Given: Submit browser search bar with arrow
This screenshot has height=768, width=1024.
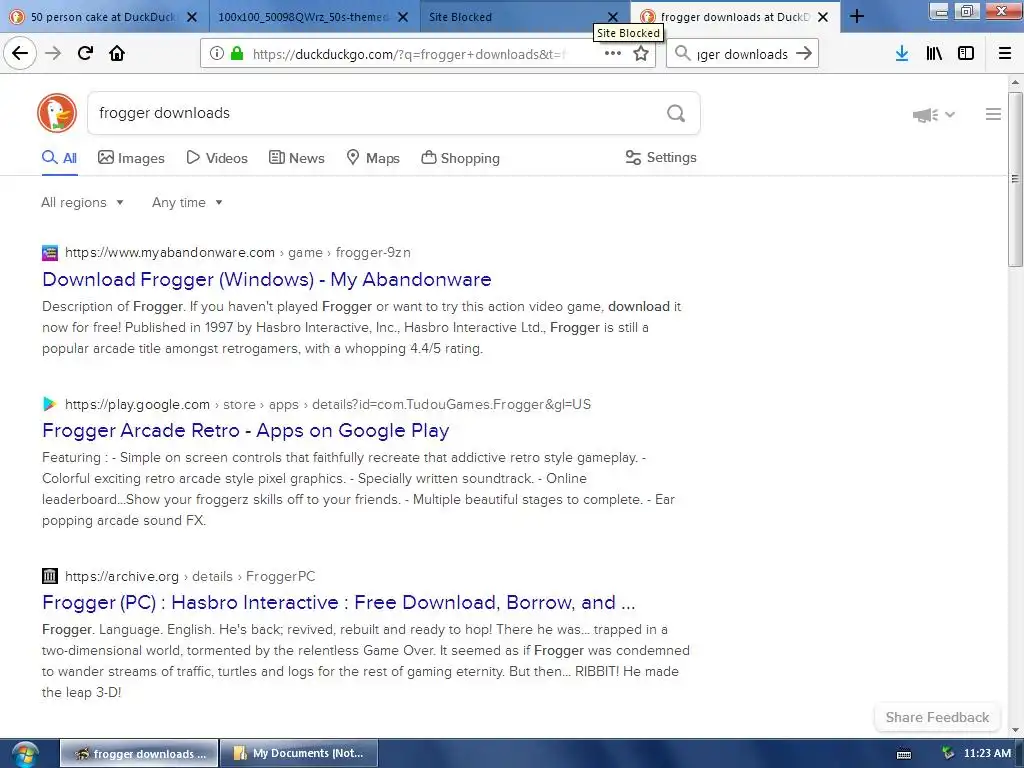Looking at the screenshot, I should [x=804, y=53].
